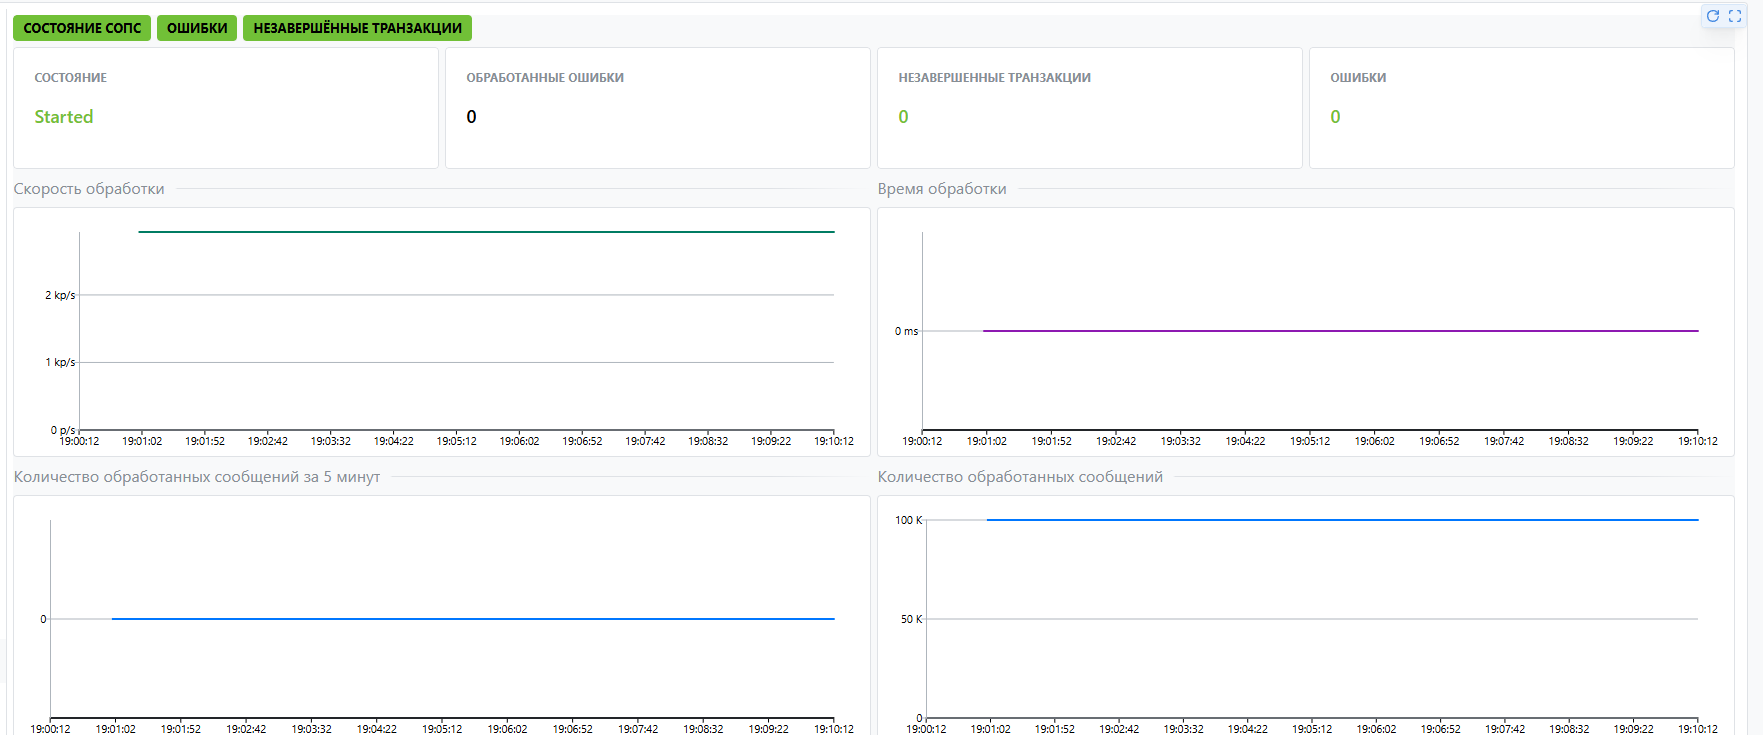The width and height of the screenshot is (1763, 735).
Task: Click the Количество обработанных сообщений heading on the right
Action: click(x=1020, y=477)
